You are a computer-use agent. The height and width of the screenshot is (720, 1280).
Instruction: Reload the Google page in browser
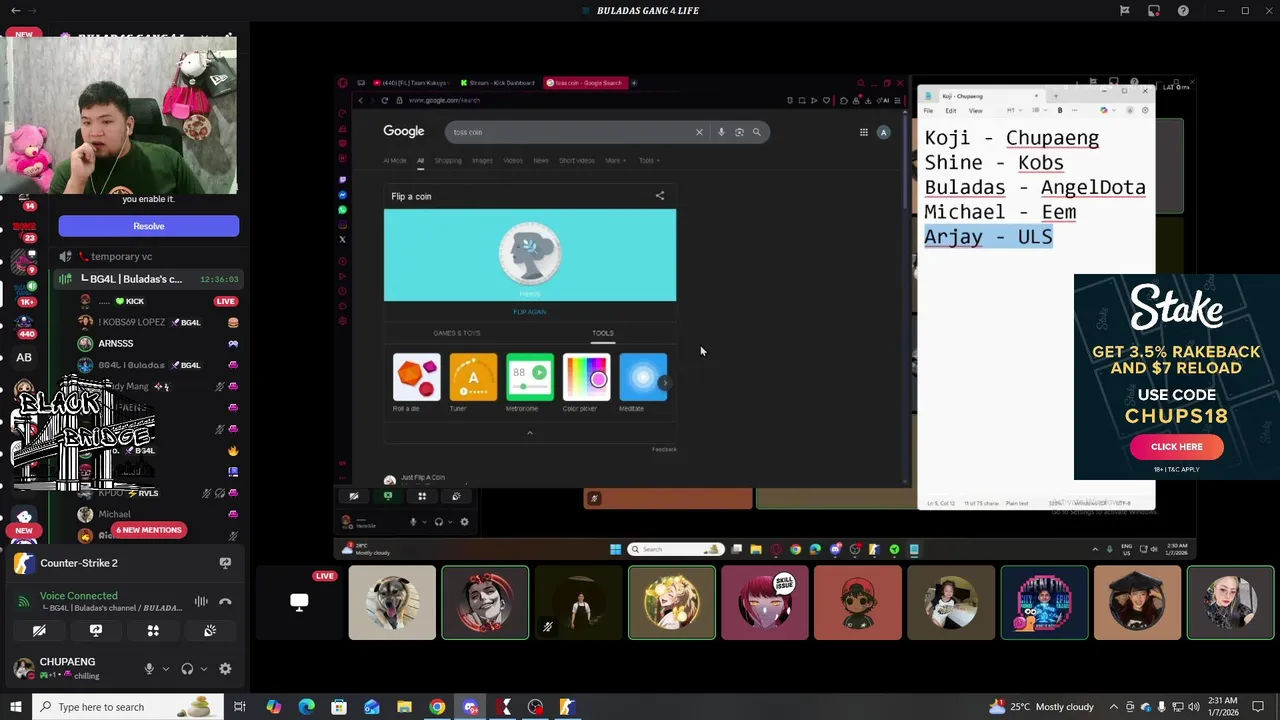tap(385, 100)
